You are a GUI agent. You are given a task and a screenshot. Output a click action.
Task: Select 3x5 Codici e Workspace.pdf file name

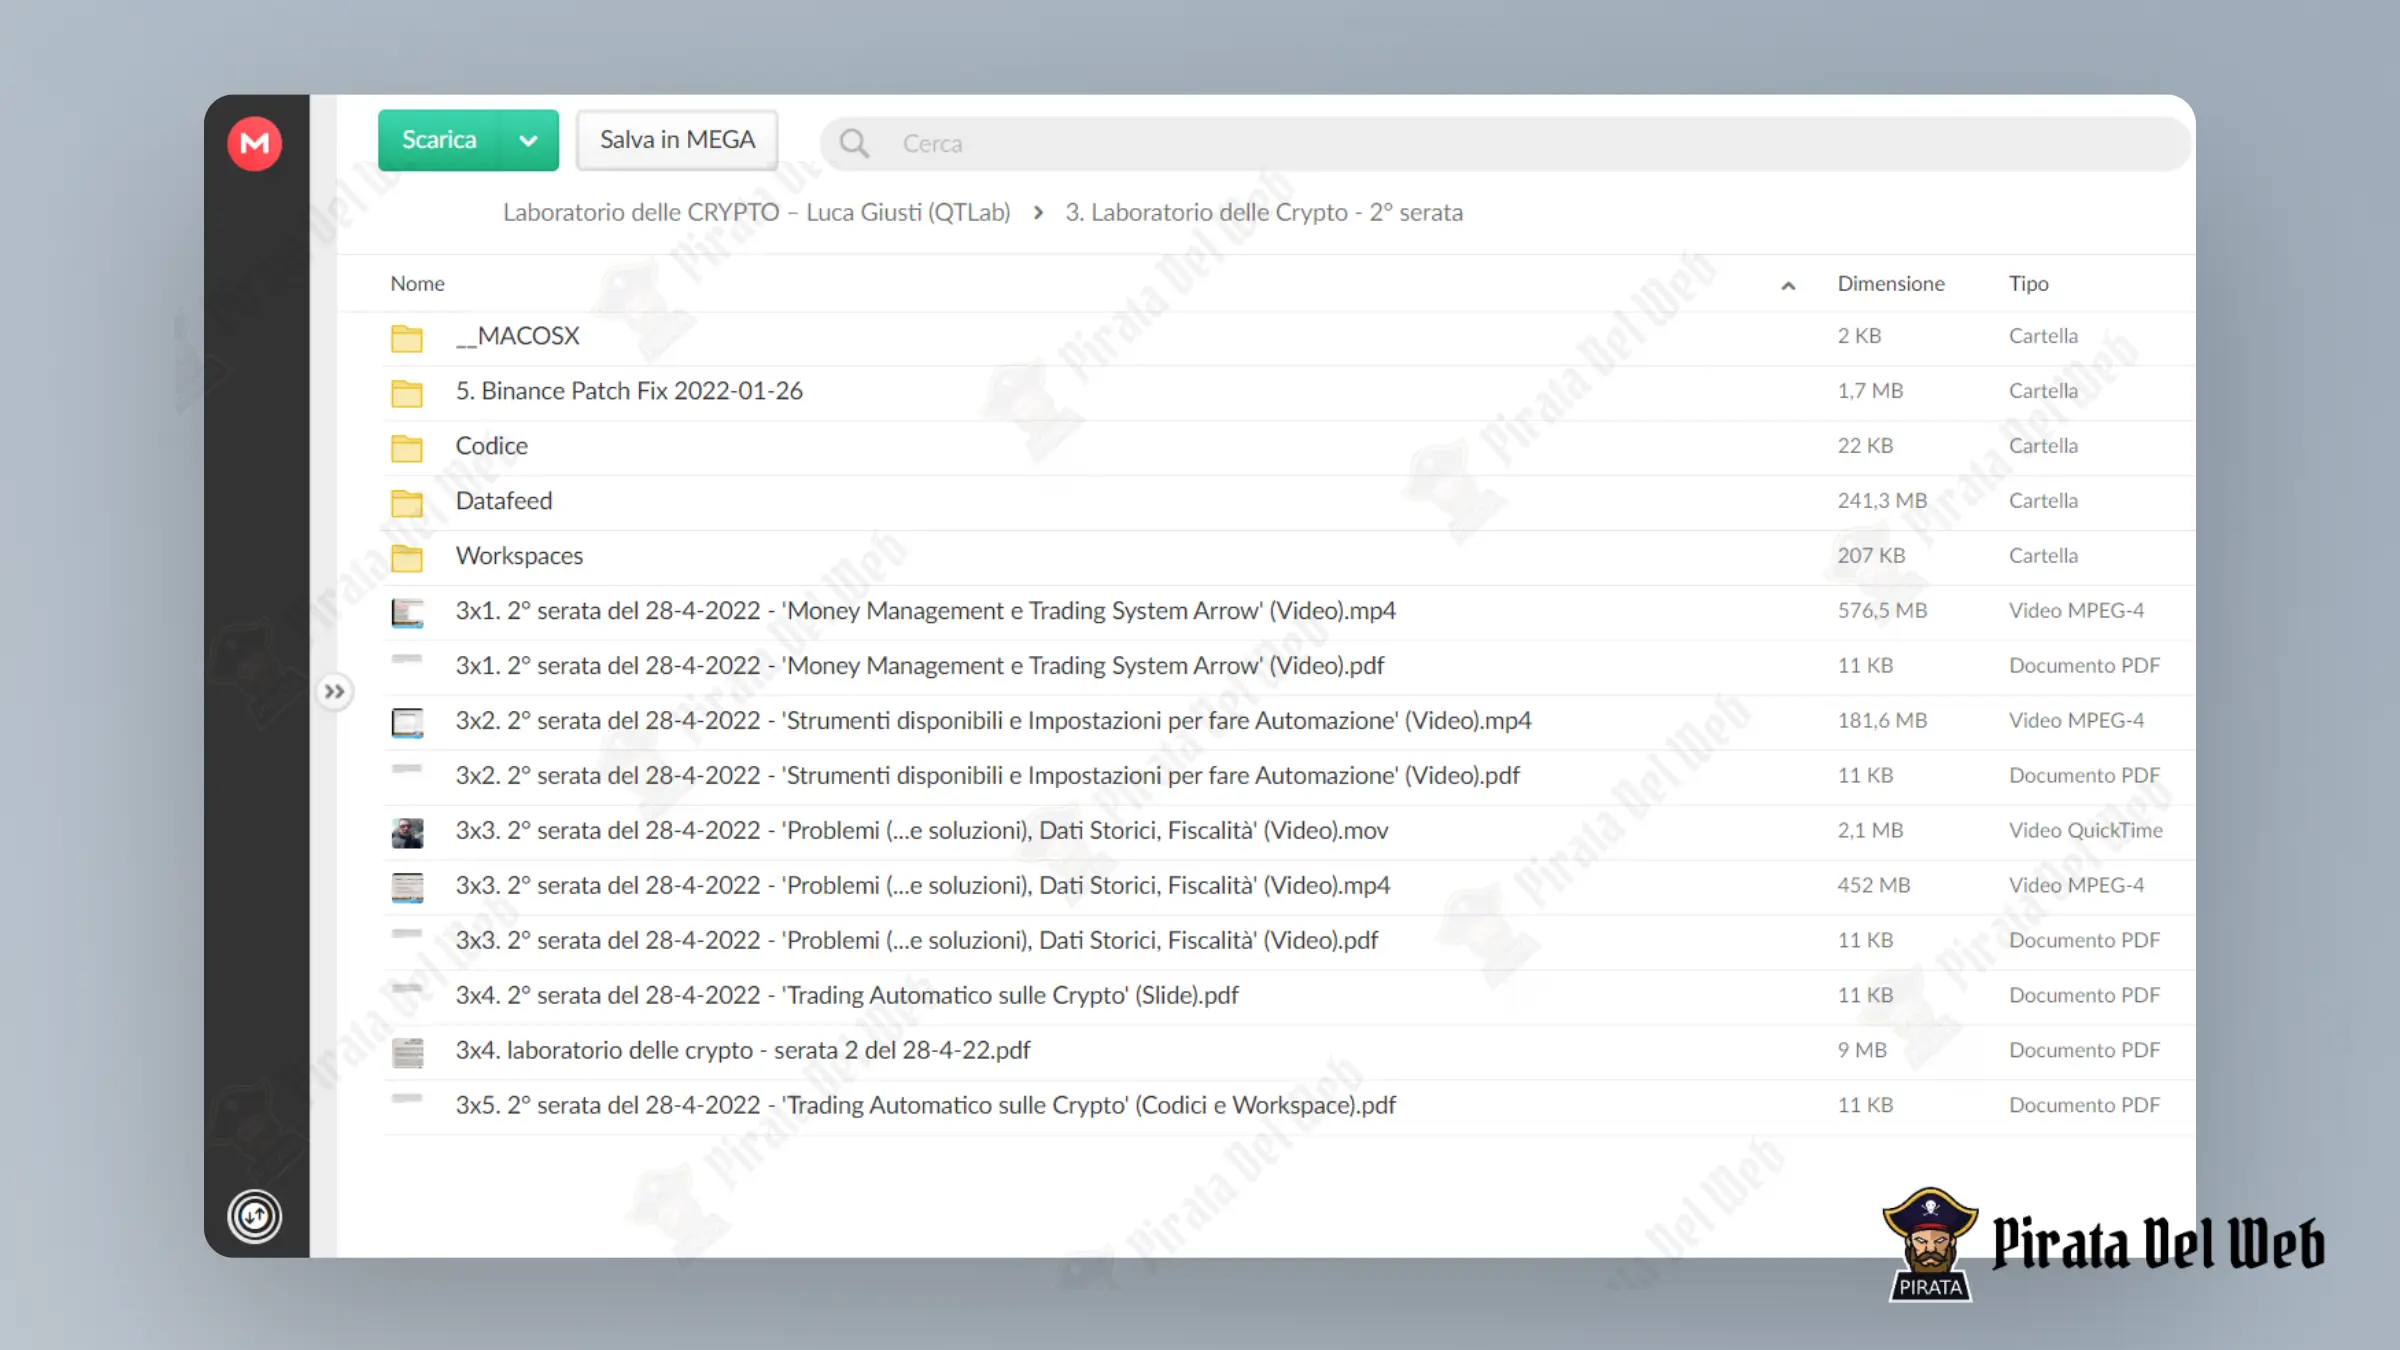[926, 1106]
